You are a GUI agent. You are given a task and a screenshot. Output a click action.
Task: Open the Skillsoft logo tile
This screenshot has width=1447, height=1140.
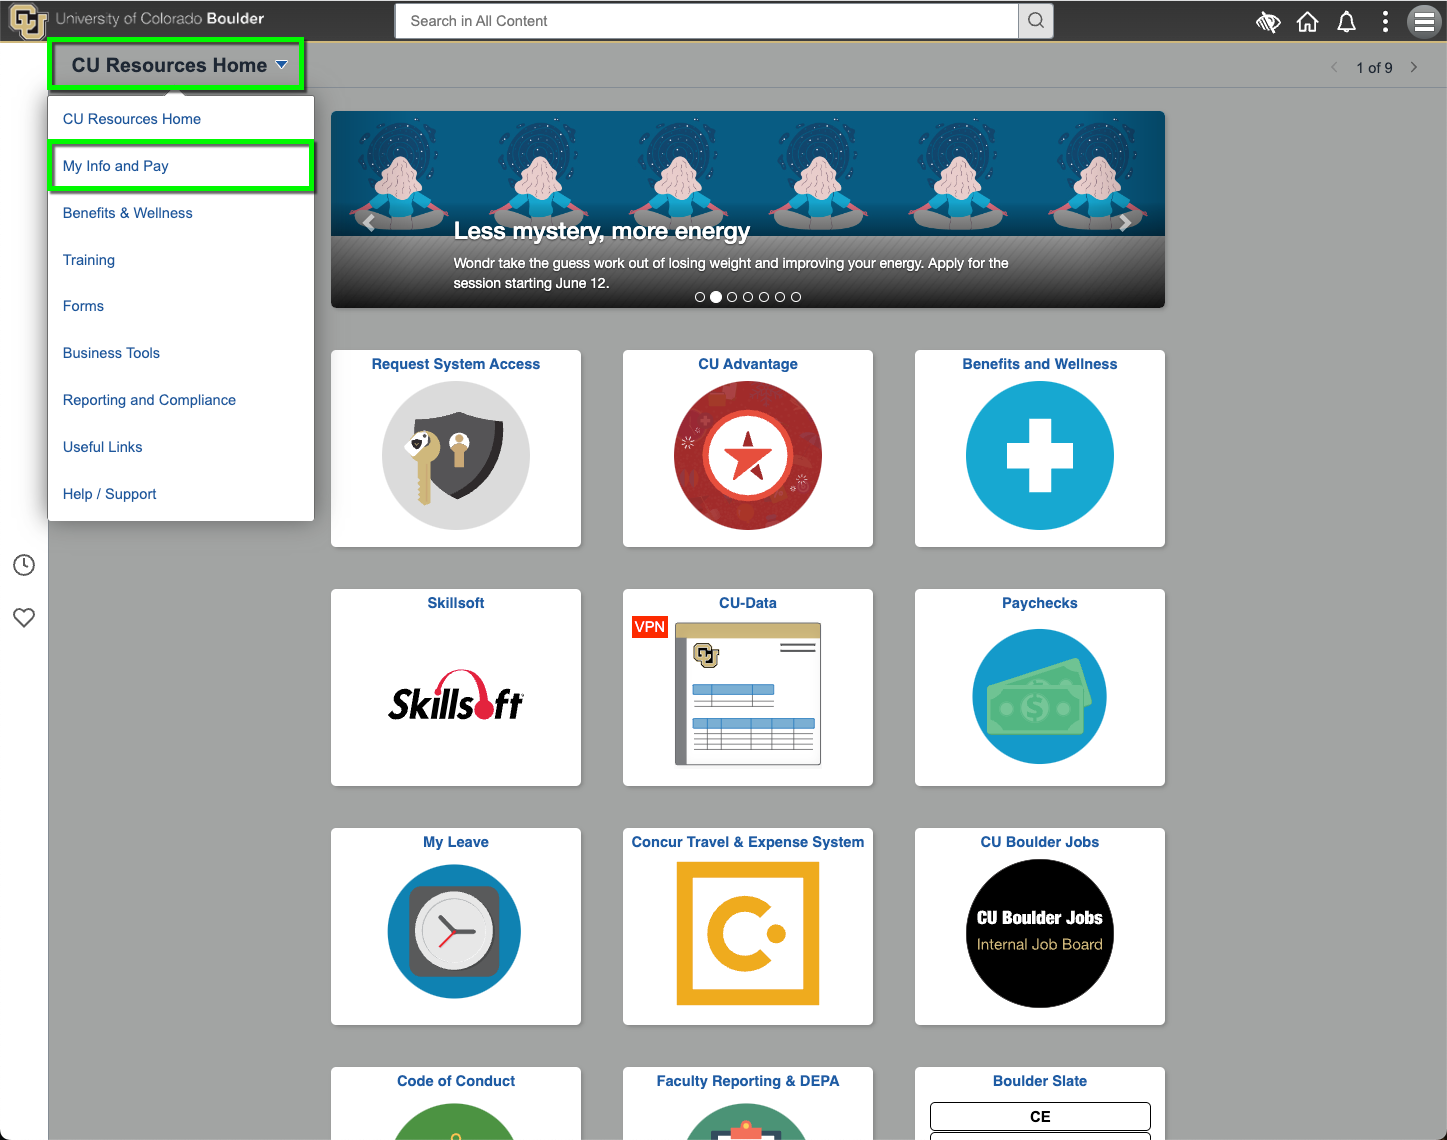(x=456, y=696)
